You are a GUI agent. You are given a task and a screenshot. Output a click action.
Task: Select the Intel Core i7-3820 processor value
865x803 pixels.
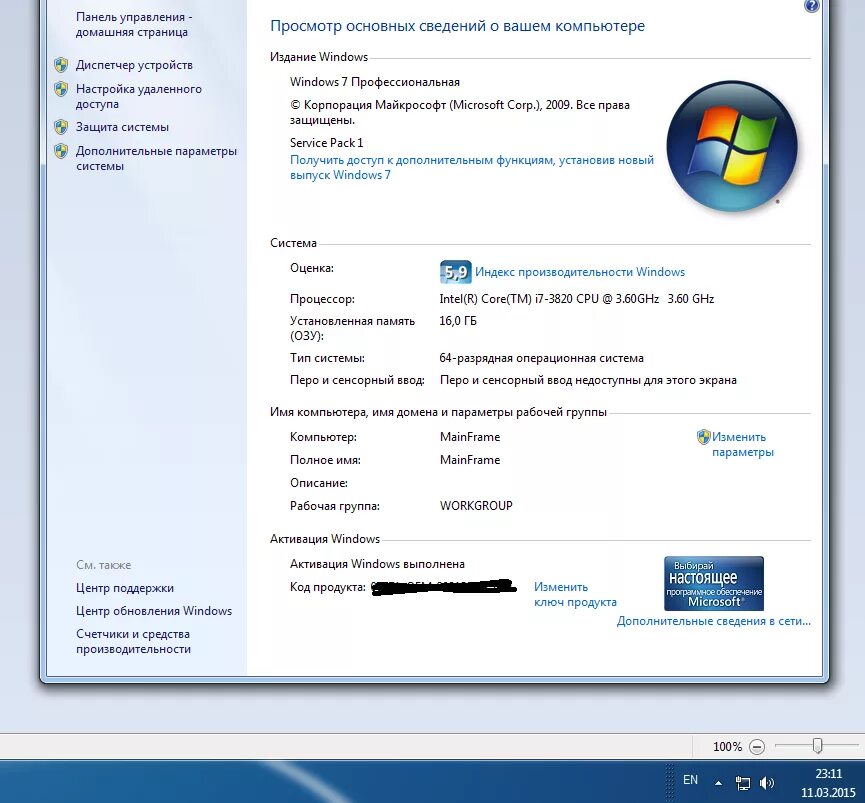576,299
